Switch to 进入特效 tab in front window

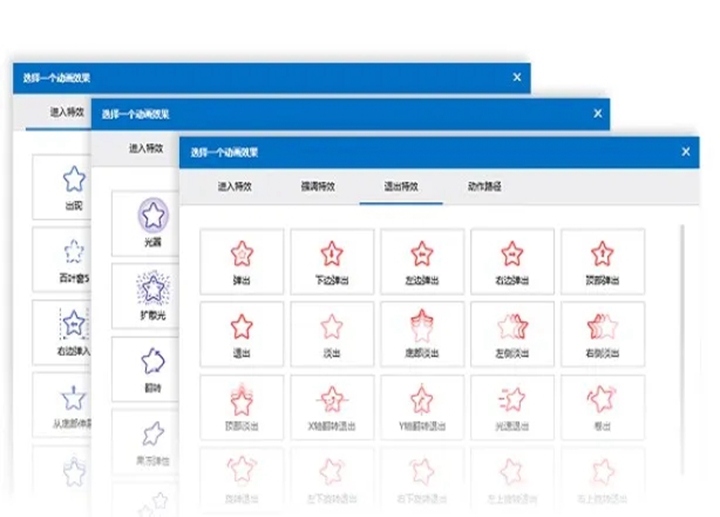click(x=235, y=186)
